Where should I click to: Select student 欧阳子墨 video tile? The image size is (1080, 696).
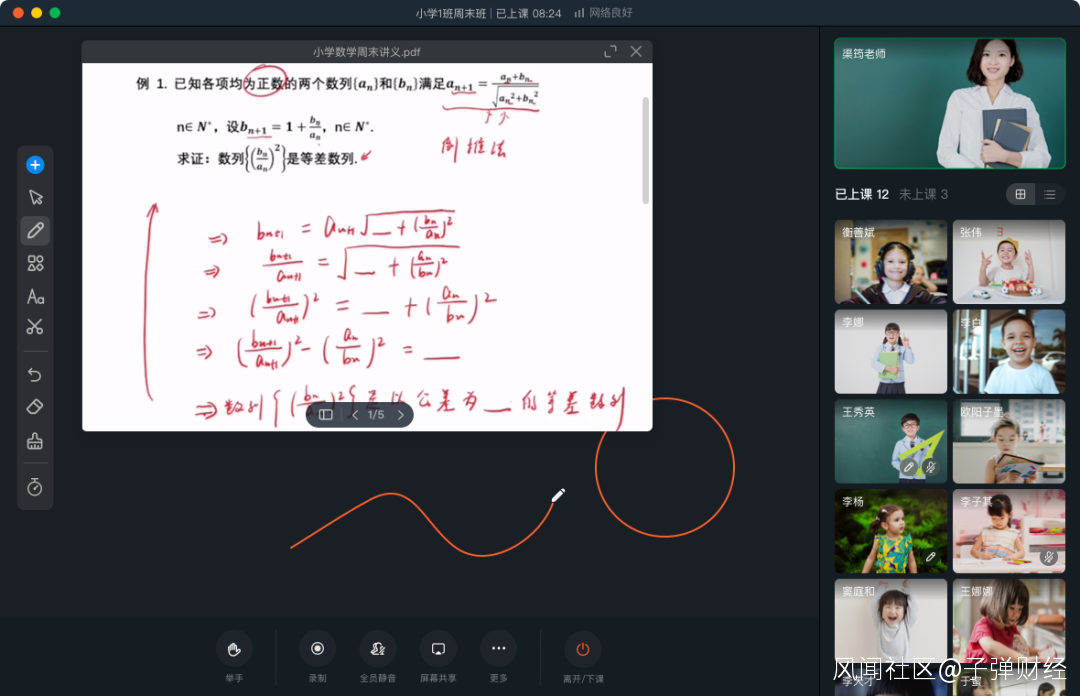click(x=1008, y=441)
